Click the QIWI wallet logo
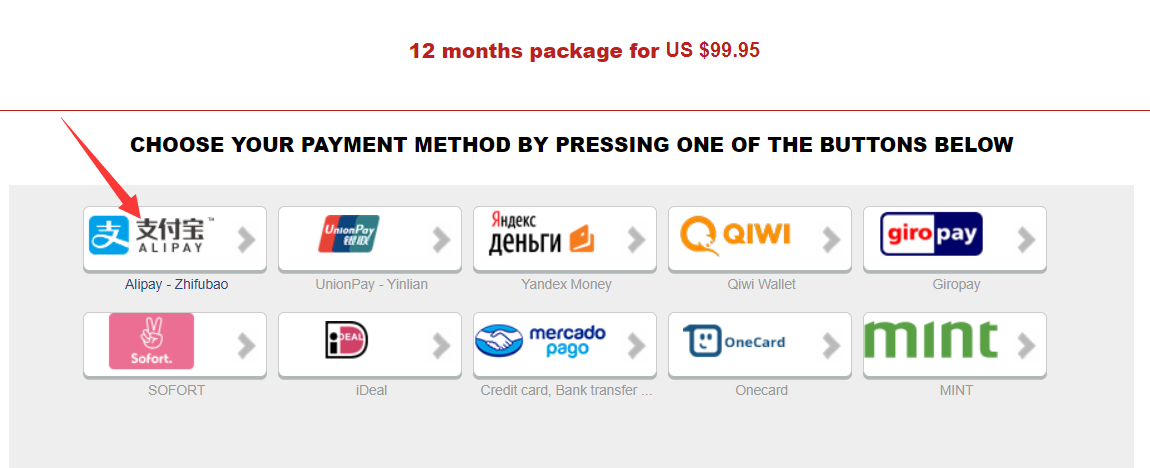Image resolution: width=1150 pixels, height=468 pixels. coord(735,235)
